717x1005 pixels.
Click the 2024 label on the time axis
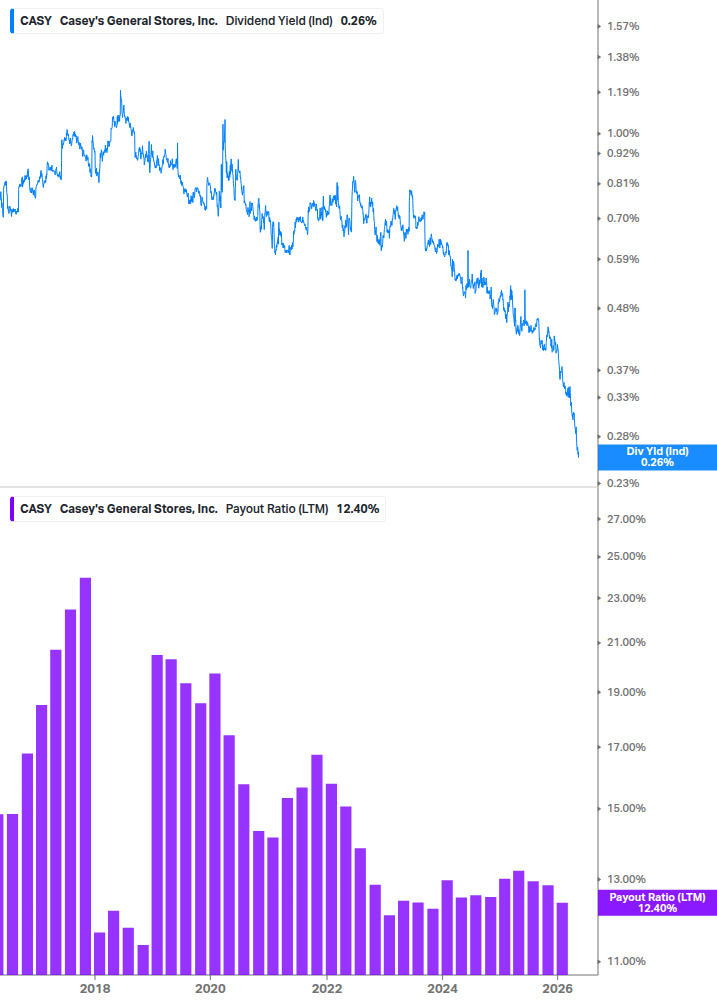442,988
